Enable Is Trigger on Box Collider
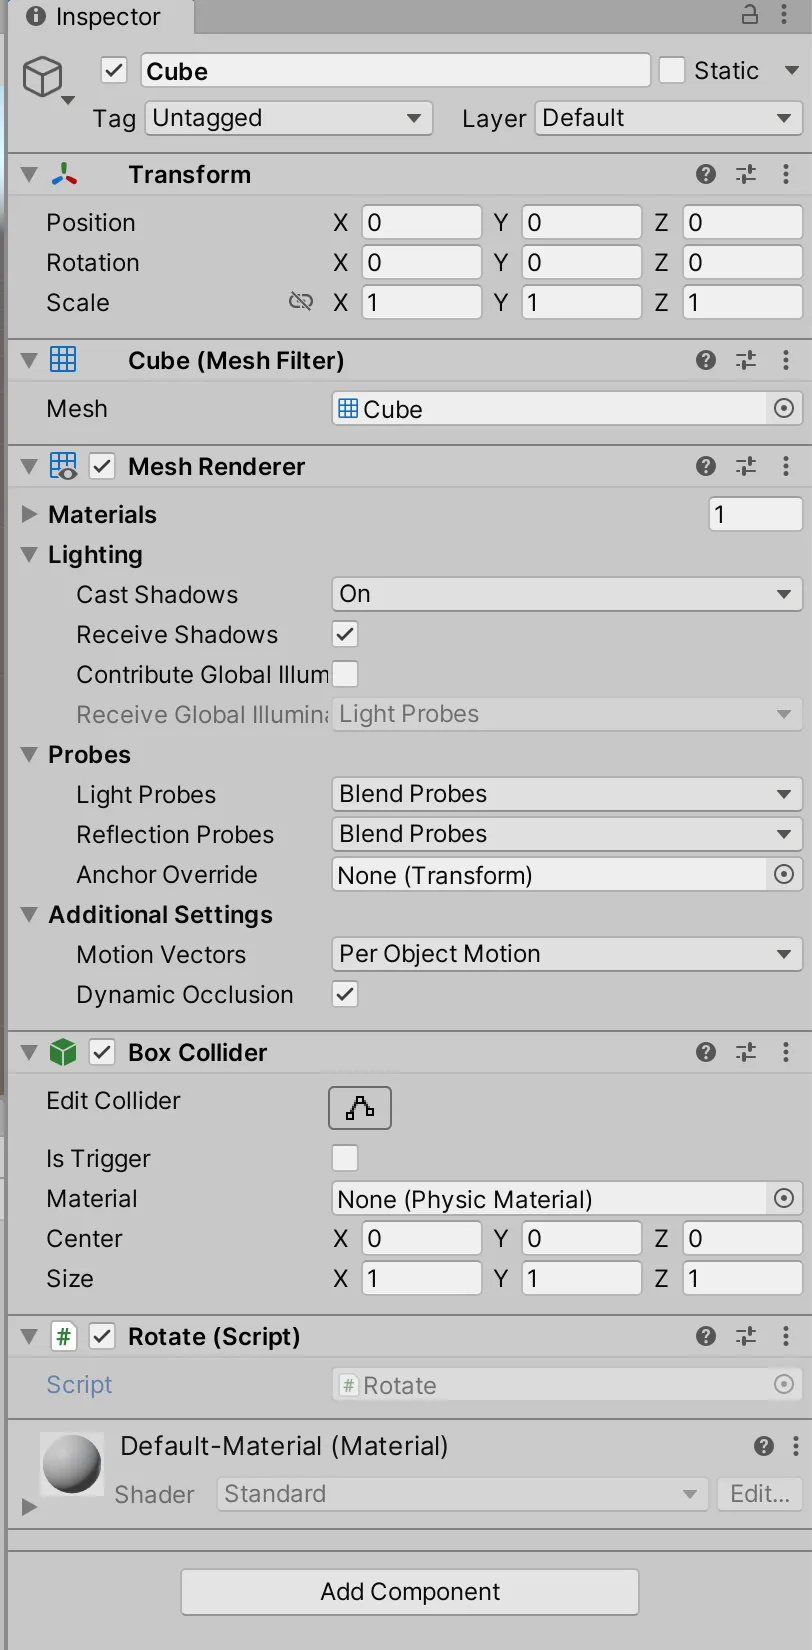The image size is (812, 1650). pos(345,1158)
